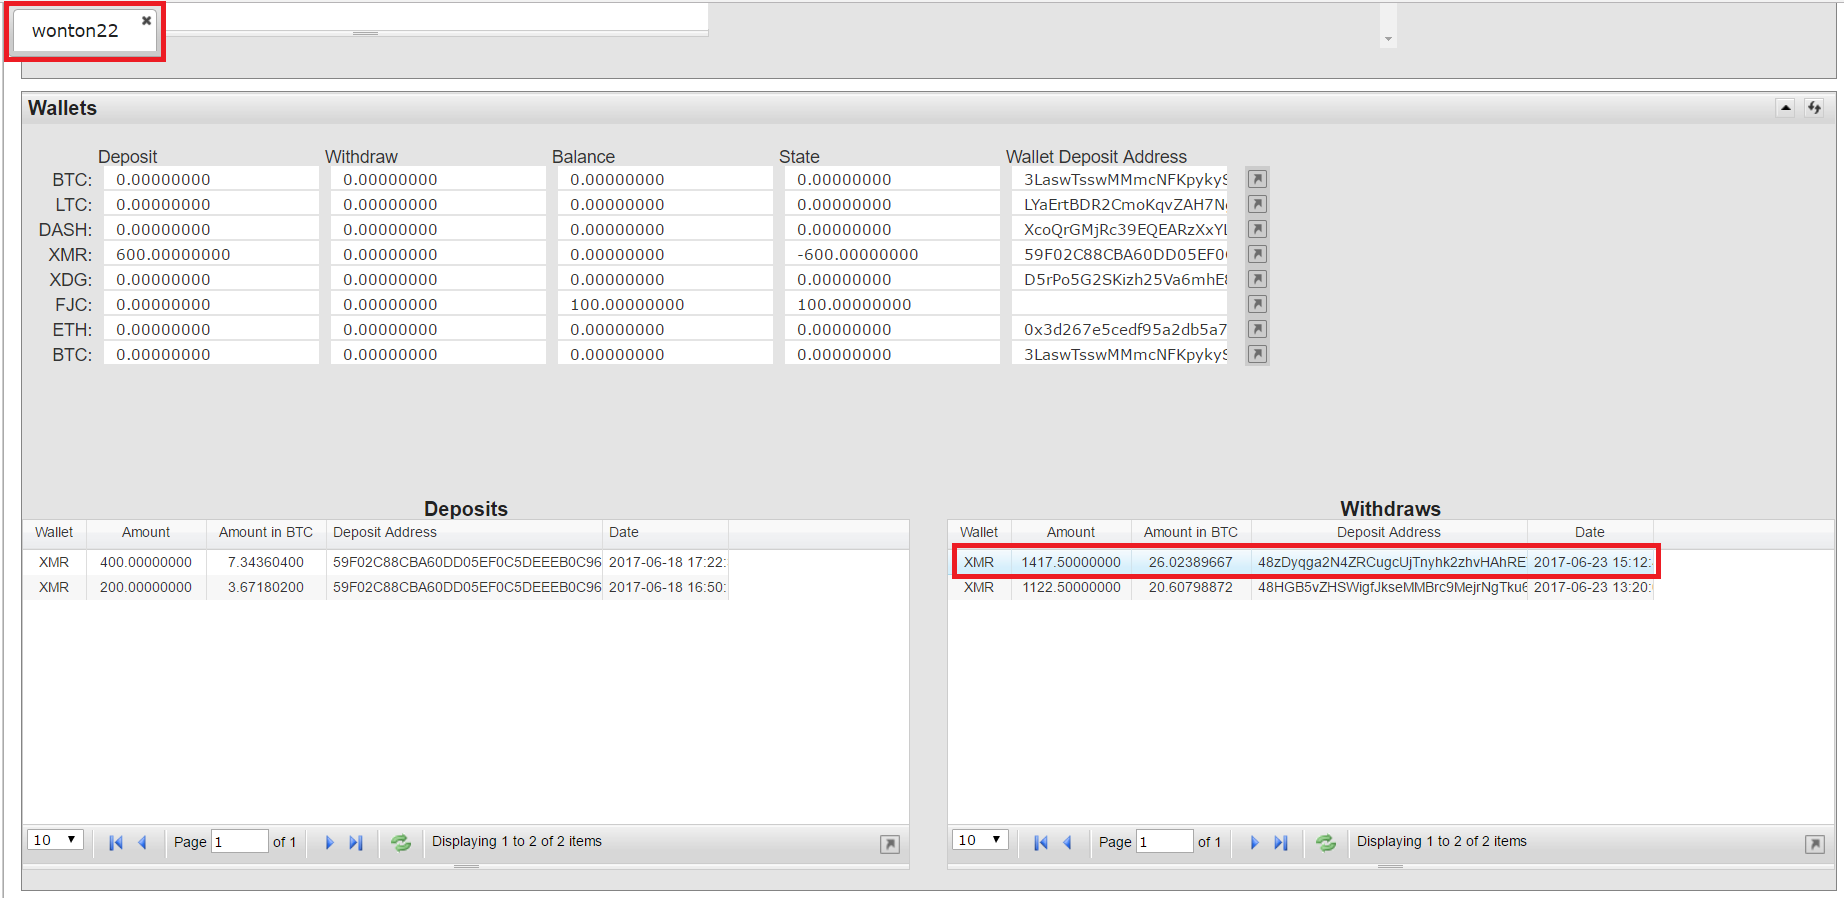Click the 7.34360400 BTC amount cell
Viewport: 1844px width, 898px height.
click(x=266, y=562)
